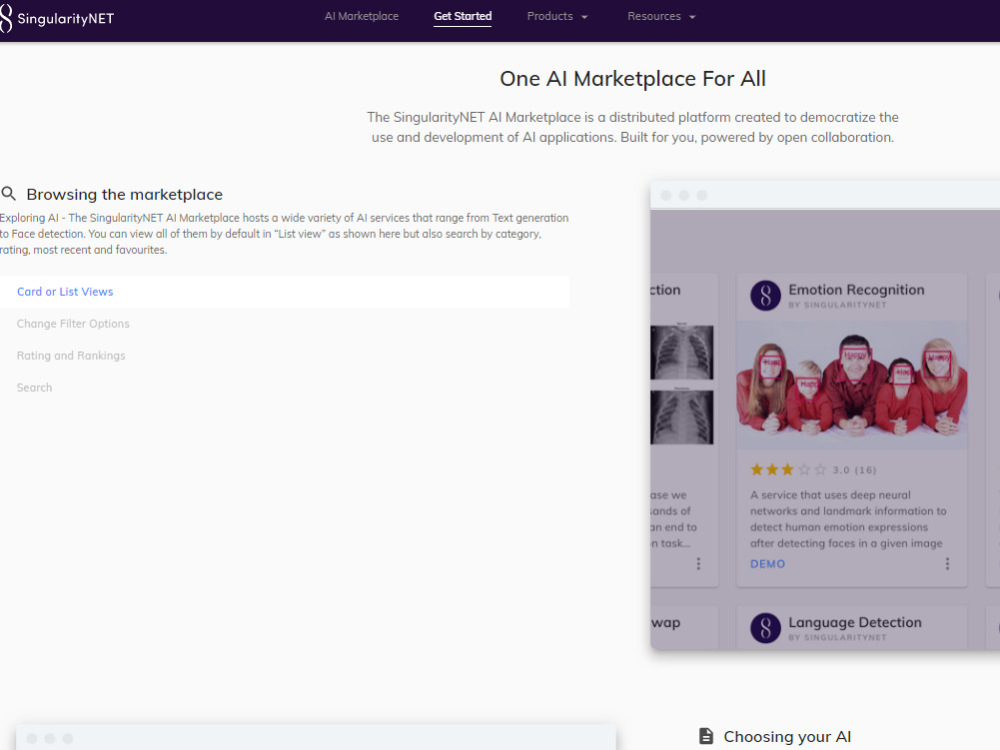Viewport: 1000px width, 750px height.
Task: Click the Language Detection card title
Action: [x=855, y=622]
